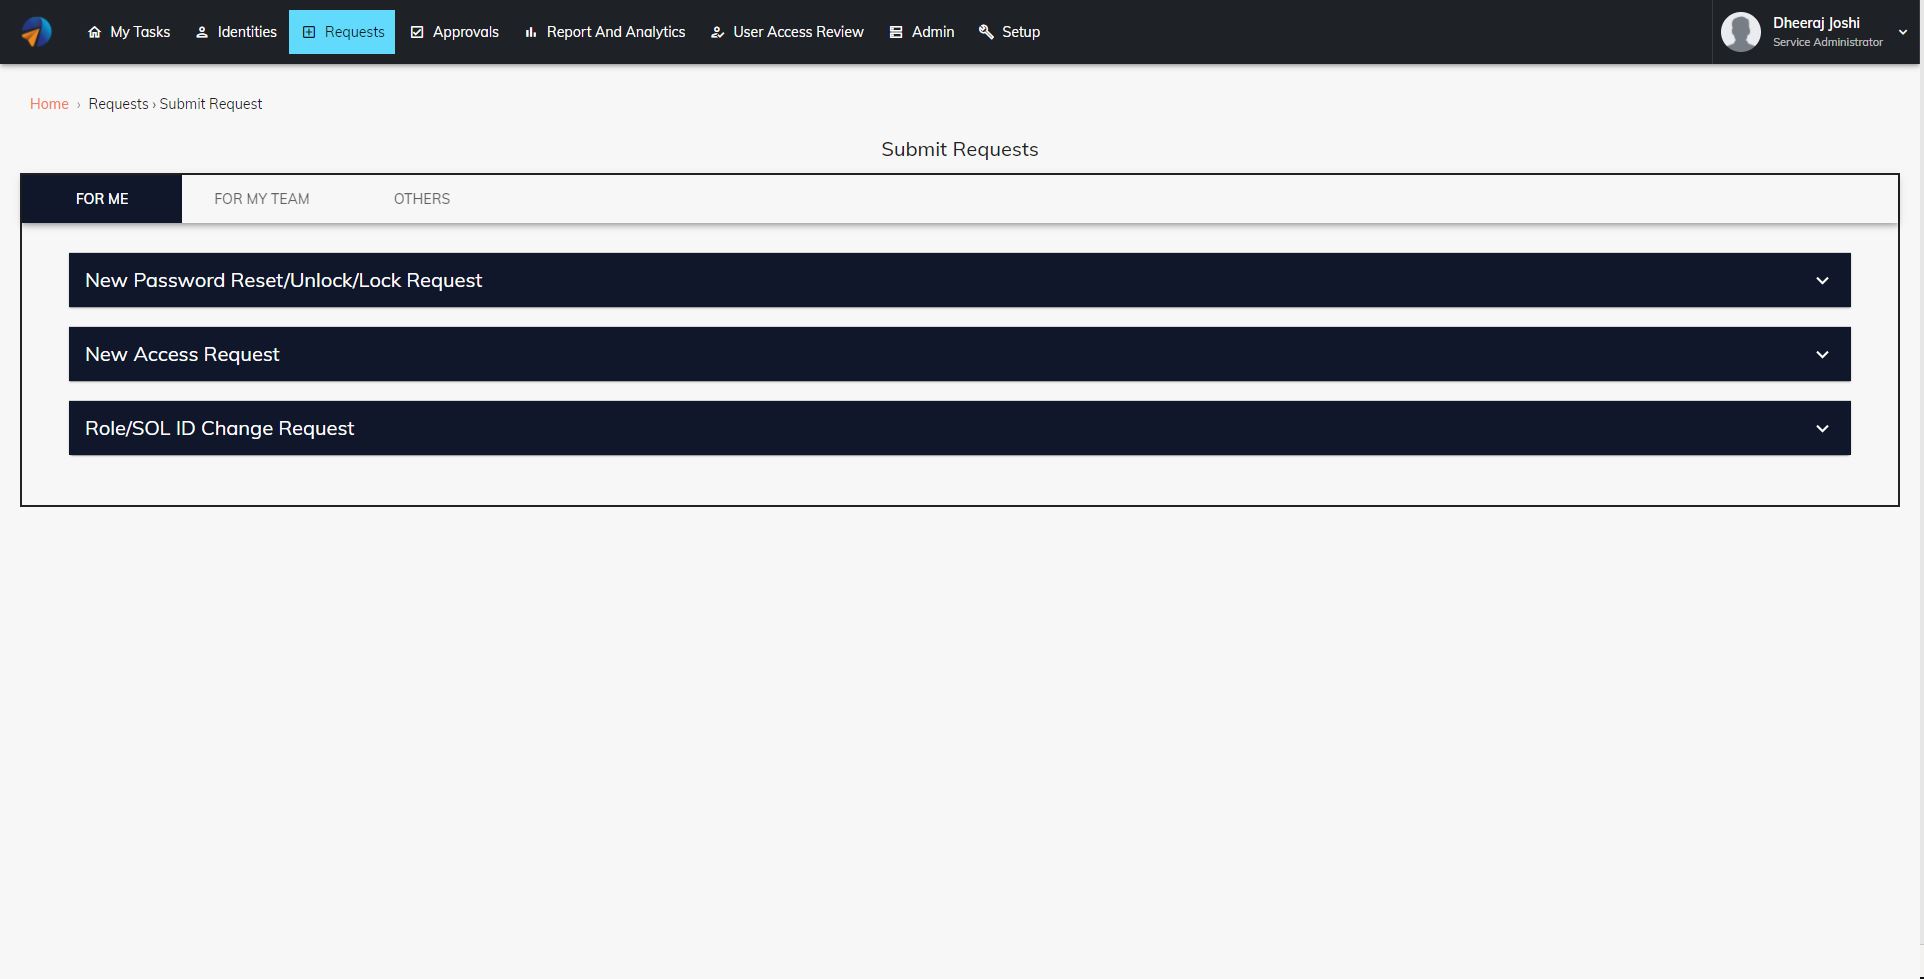The image size is (1924, 979).
Task: Open Dheeraj Joshi's profile avatar
Action: pyautogui.click(x=1740, y=31)
